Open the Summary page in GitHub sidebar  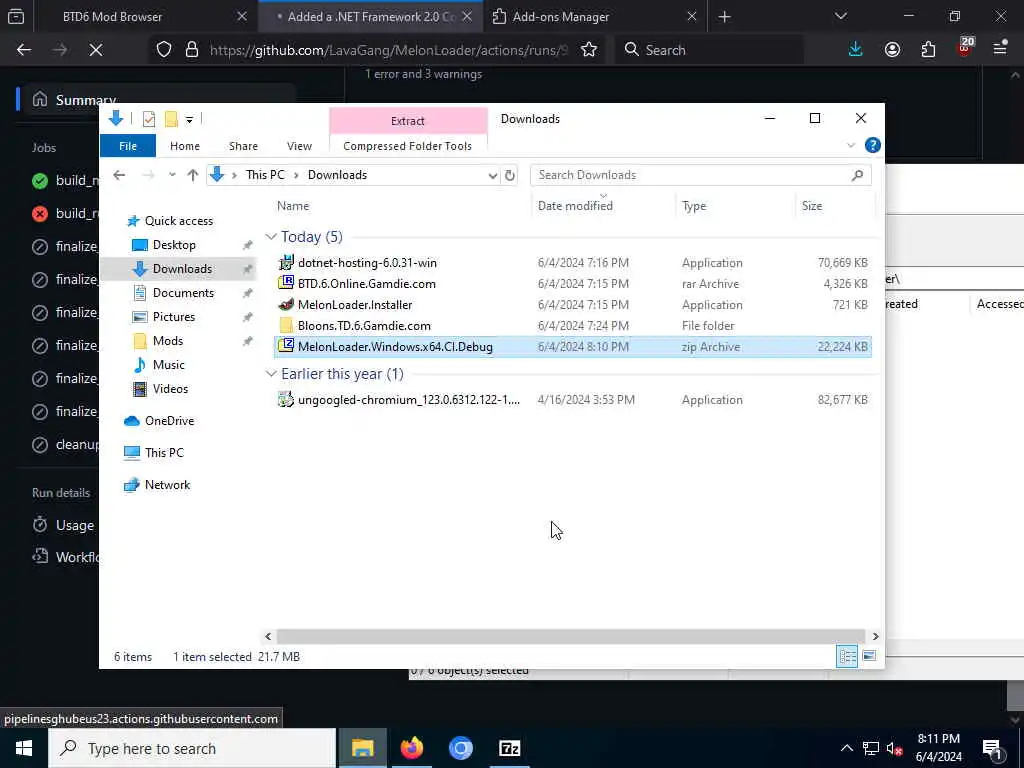(x=86, y=100)
